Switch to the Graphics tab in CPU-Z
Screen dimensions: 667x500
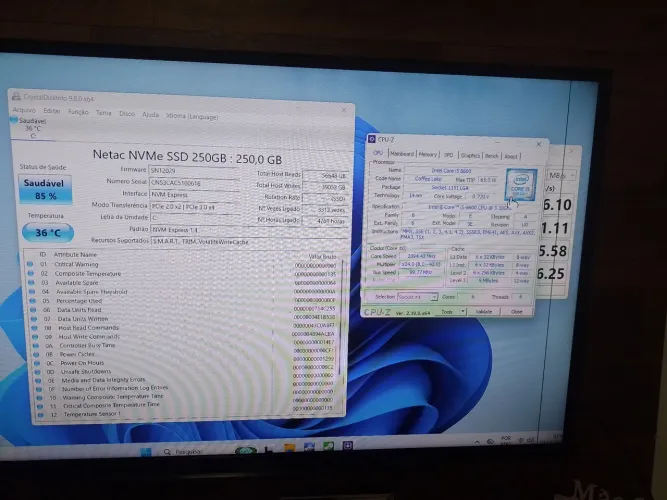[470, 155]
